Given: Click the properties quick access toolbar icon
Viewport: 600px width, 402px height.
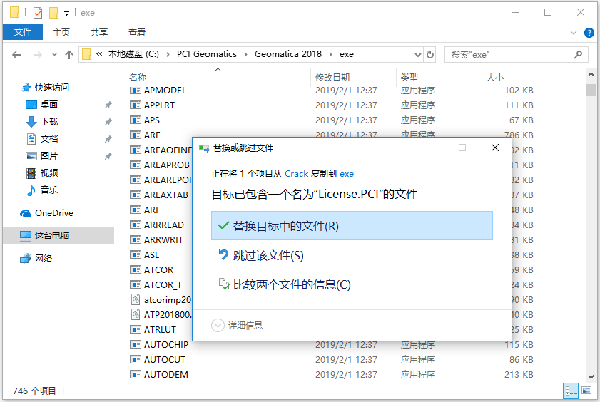Looking at the screenshot, I should (38, 13).
